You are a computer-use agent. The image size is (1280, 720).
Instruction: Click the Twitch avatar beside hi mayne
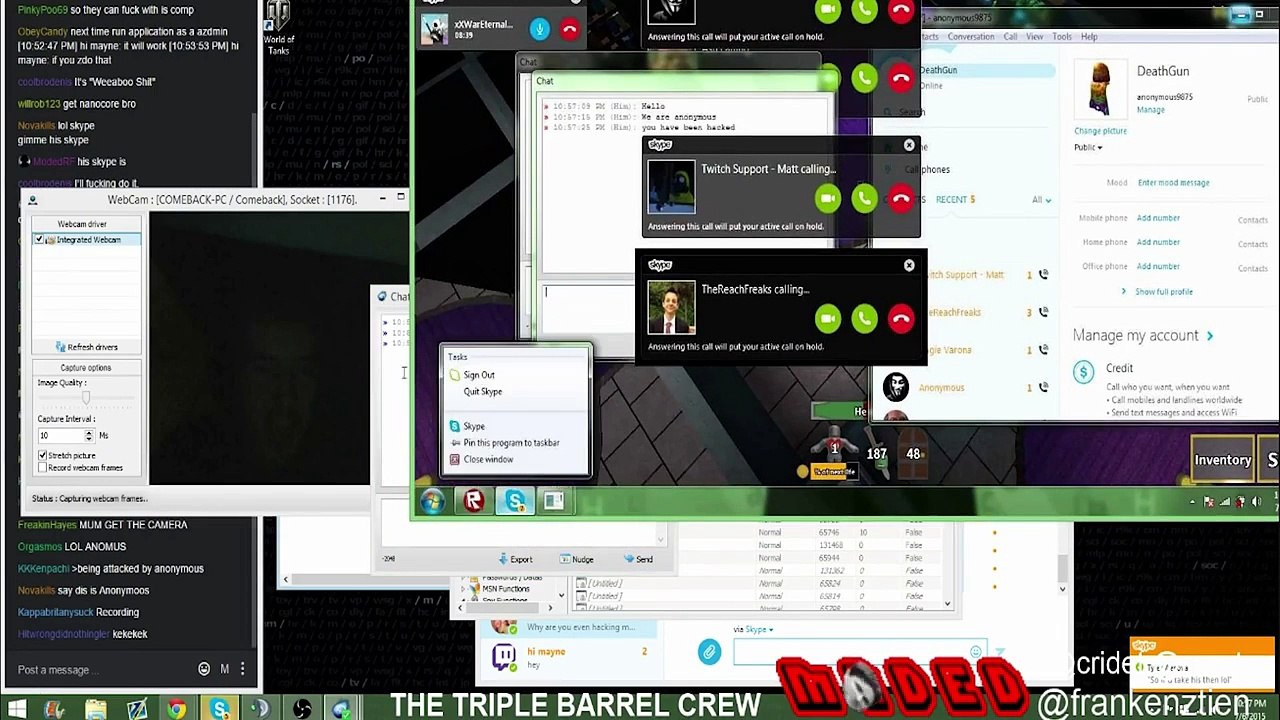tap(504, 656)
